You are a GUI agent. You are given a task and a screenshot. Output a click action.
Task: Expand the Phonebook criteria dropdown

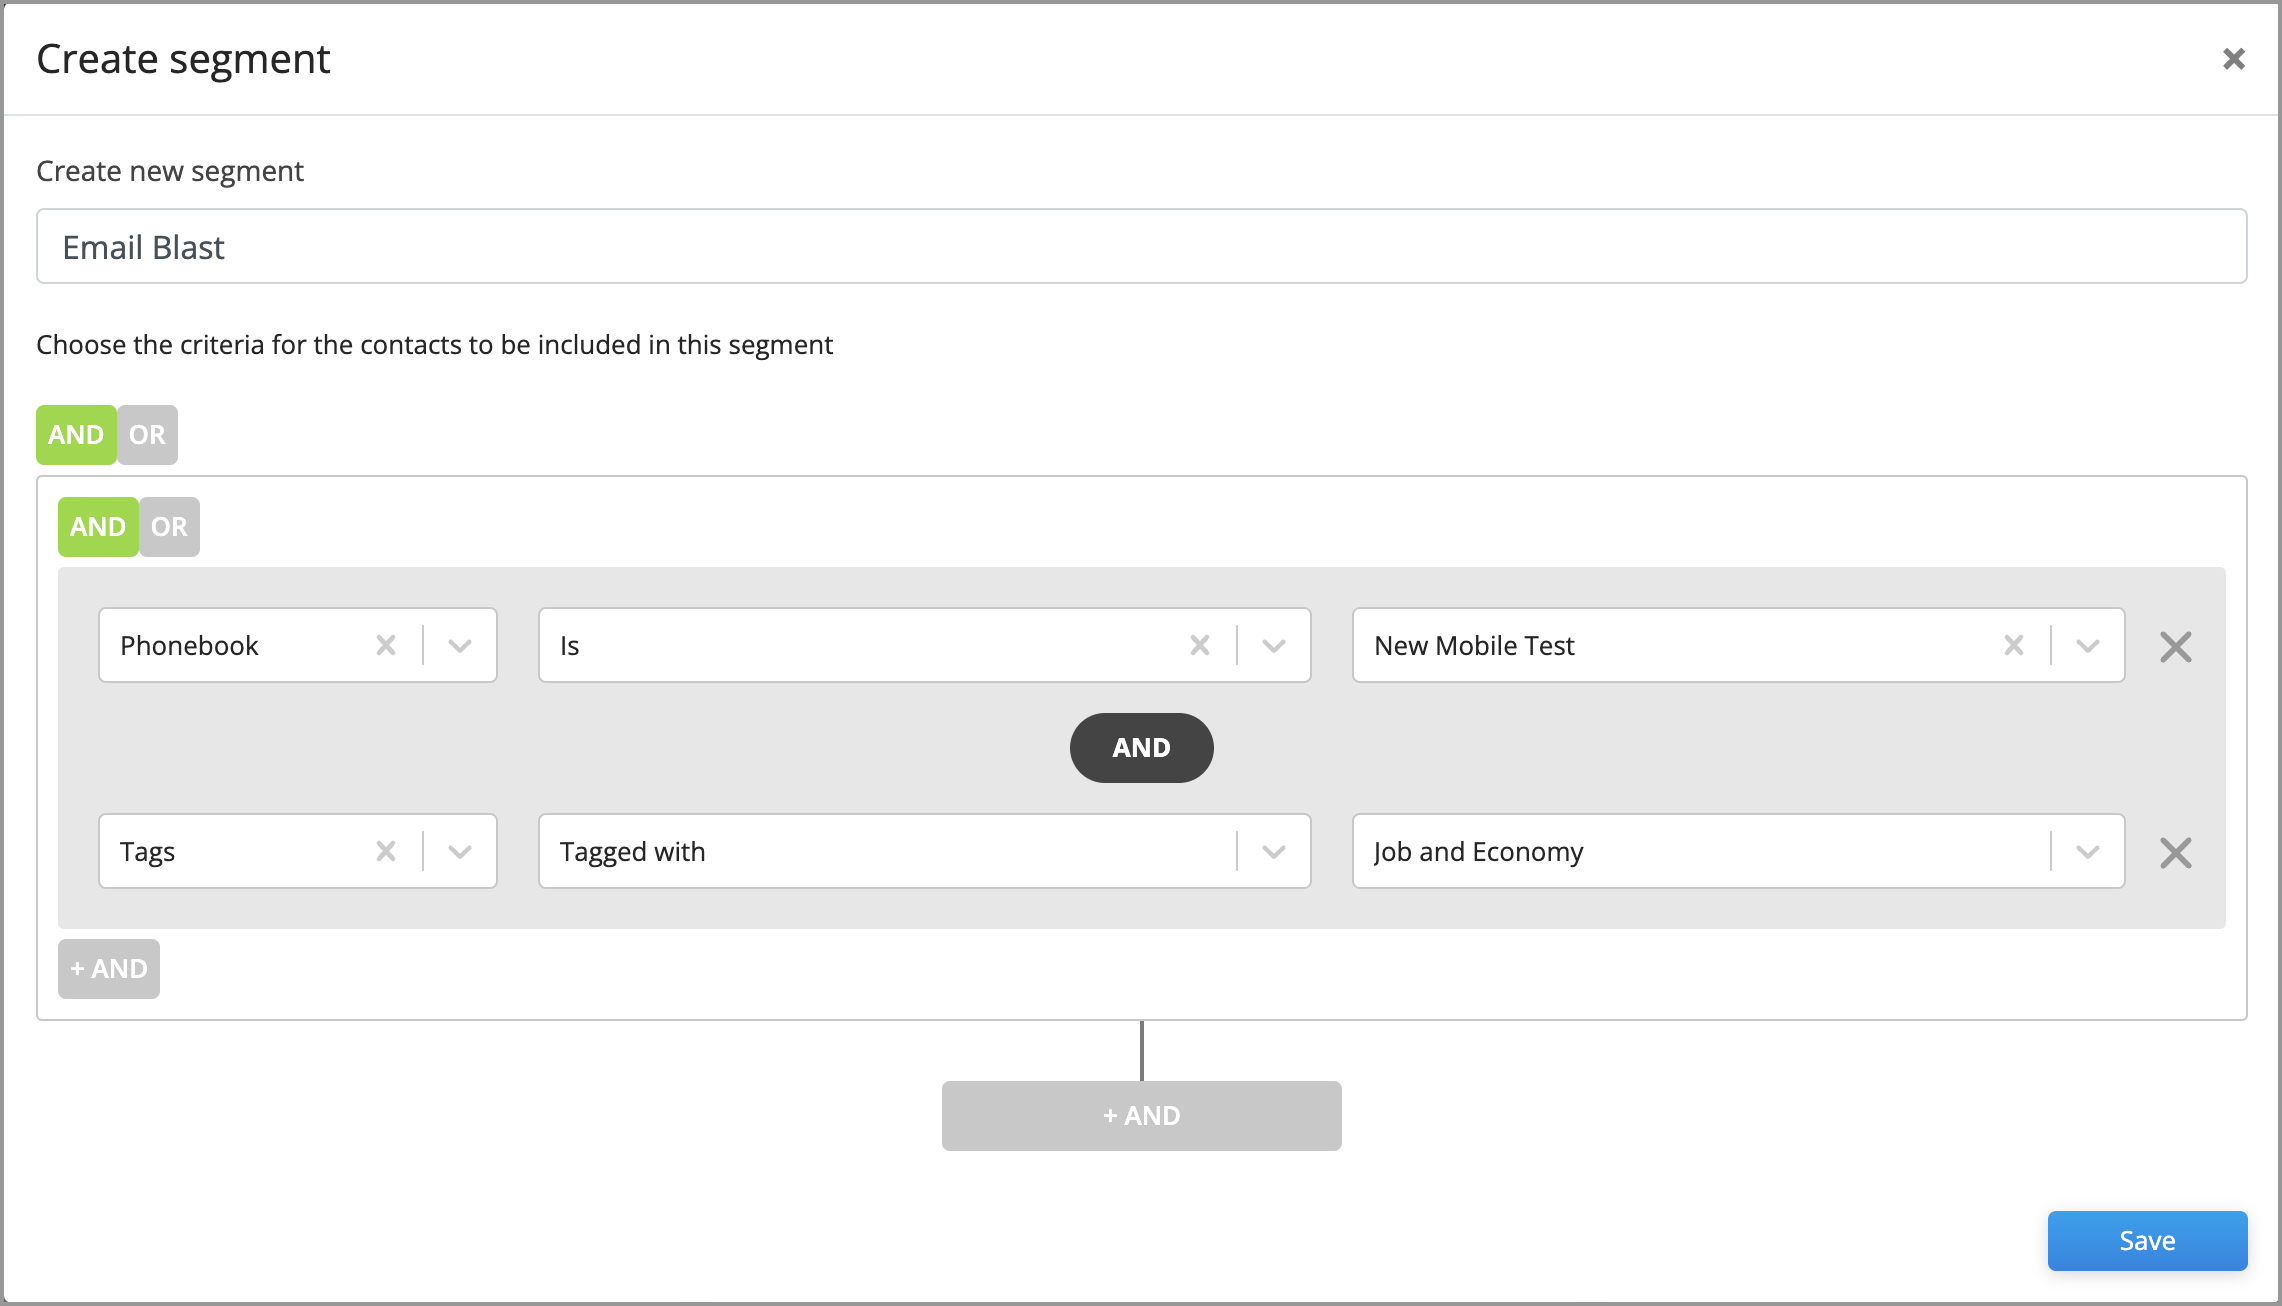point(460,646)
